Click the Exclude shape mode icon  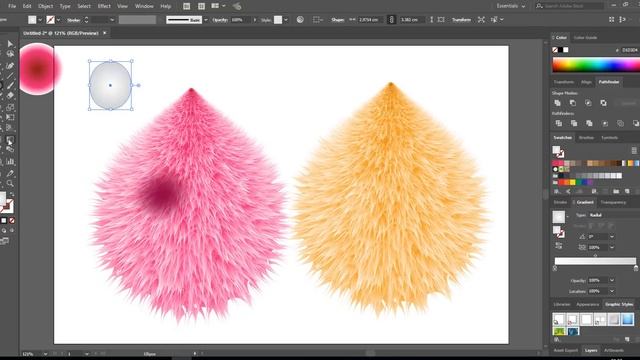coord(603,103)
